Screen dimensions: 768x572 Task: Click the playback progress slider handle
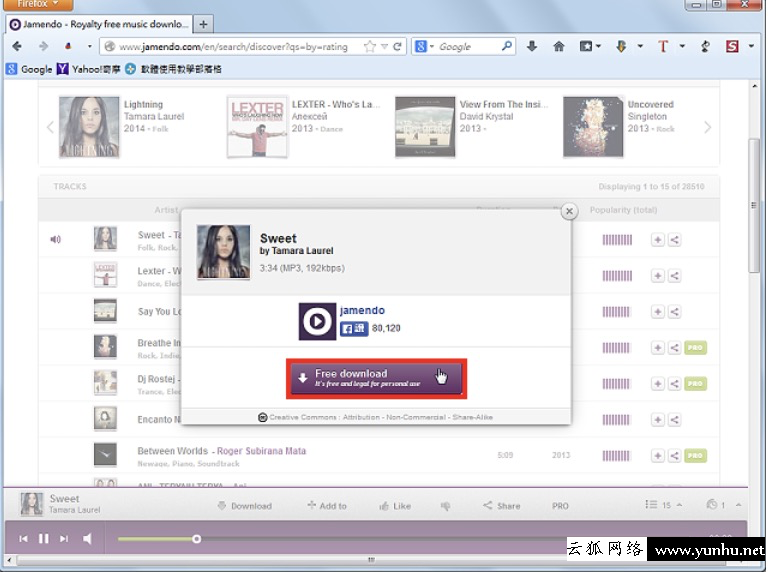coord(196,539)
